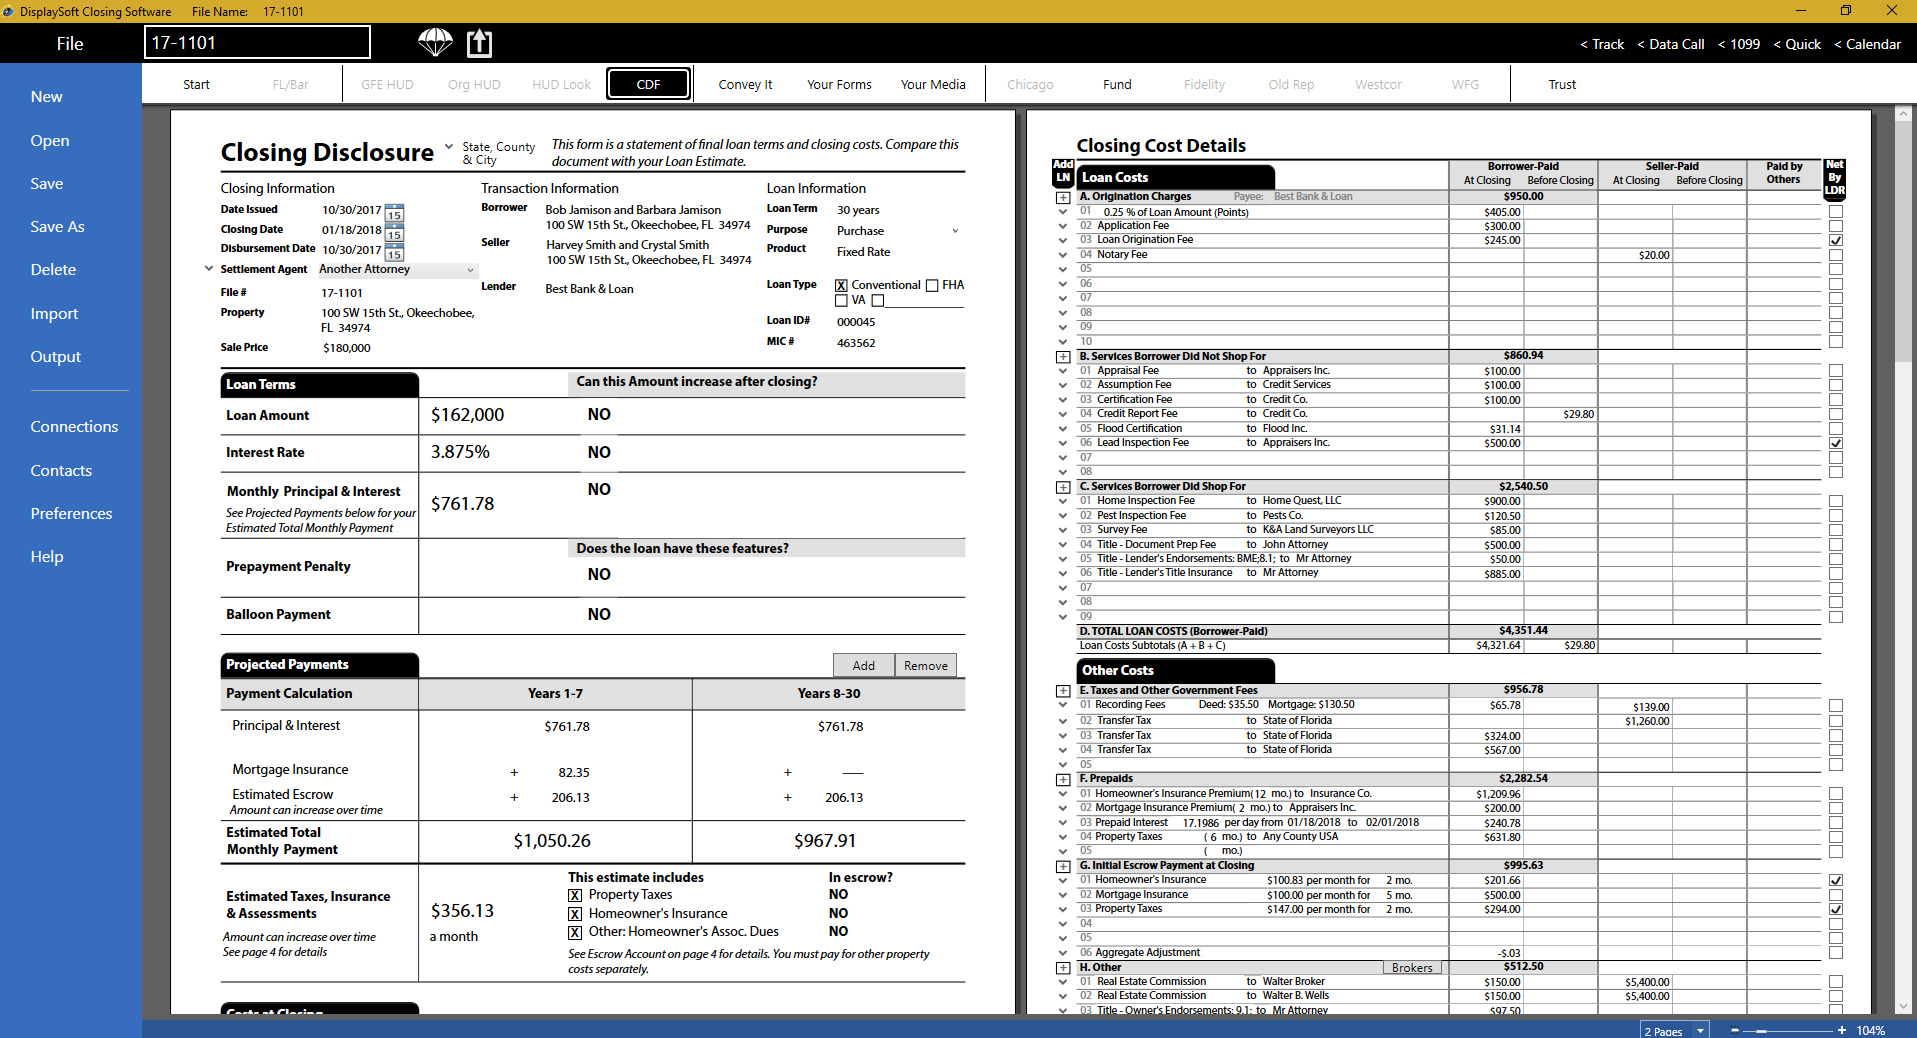Open calendar picker for Disbursement Date
The height and width of the screenshot is (1038, 1917).
pos(394,252)
